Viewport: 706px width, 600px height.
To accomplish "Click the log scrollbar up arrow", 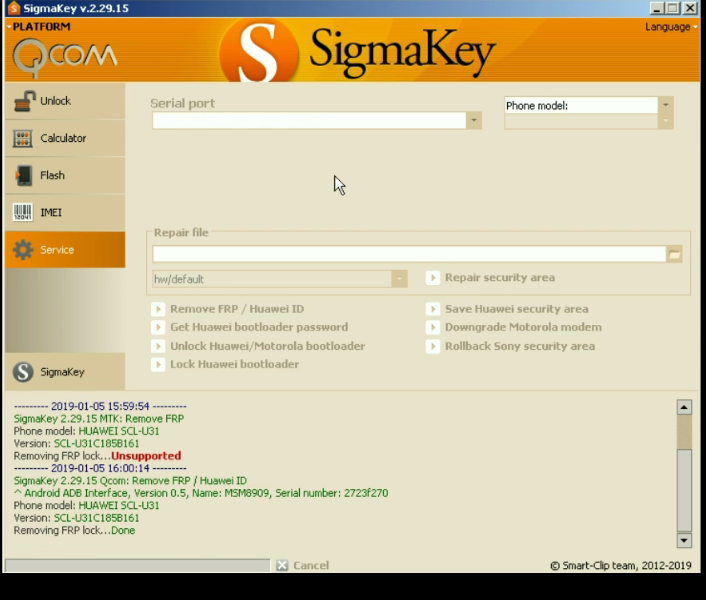I will pos(684,407).
